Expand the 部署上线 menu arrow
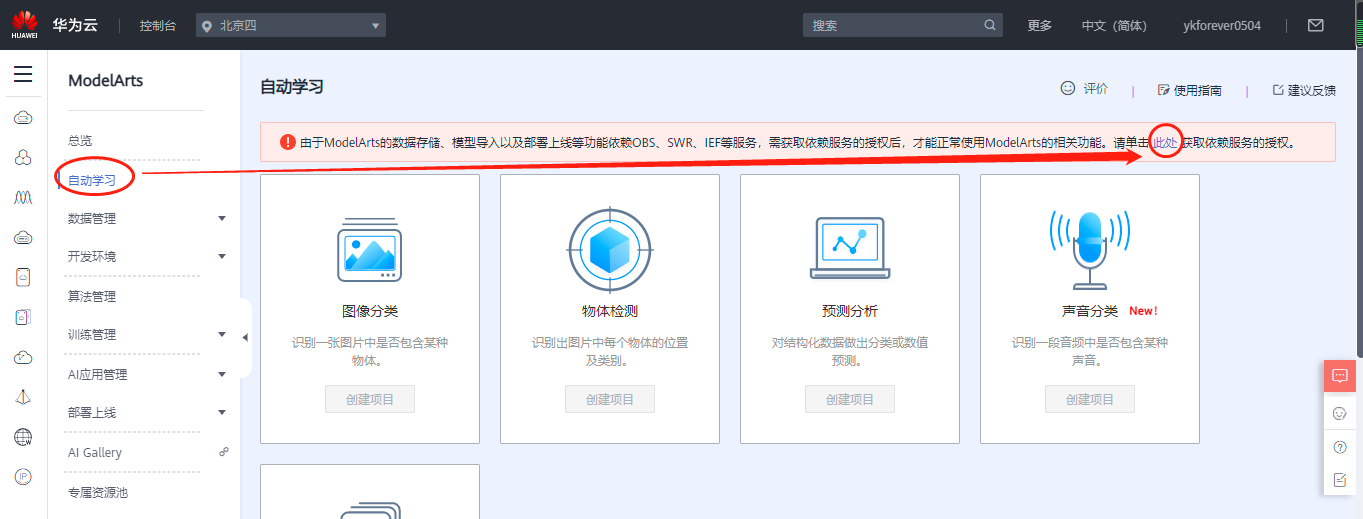Viewport: 1363px width, 519px height. coord(222,412)
